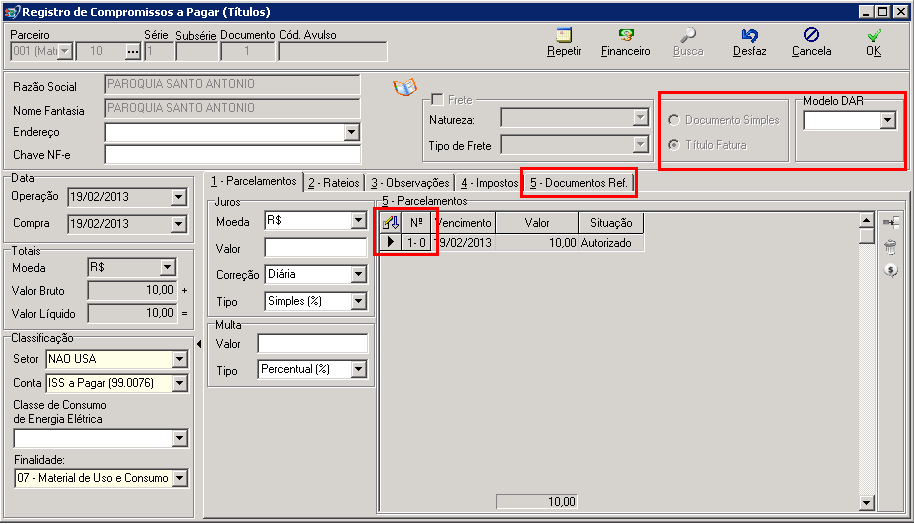
Task: Confirm with the OK checkmark icon
Action: pyautogui.click(x=874, y=36)
